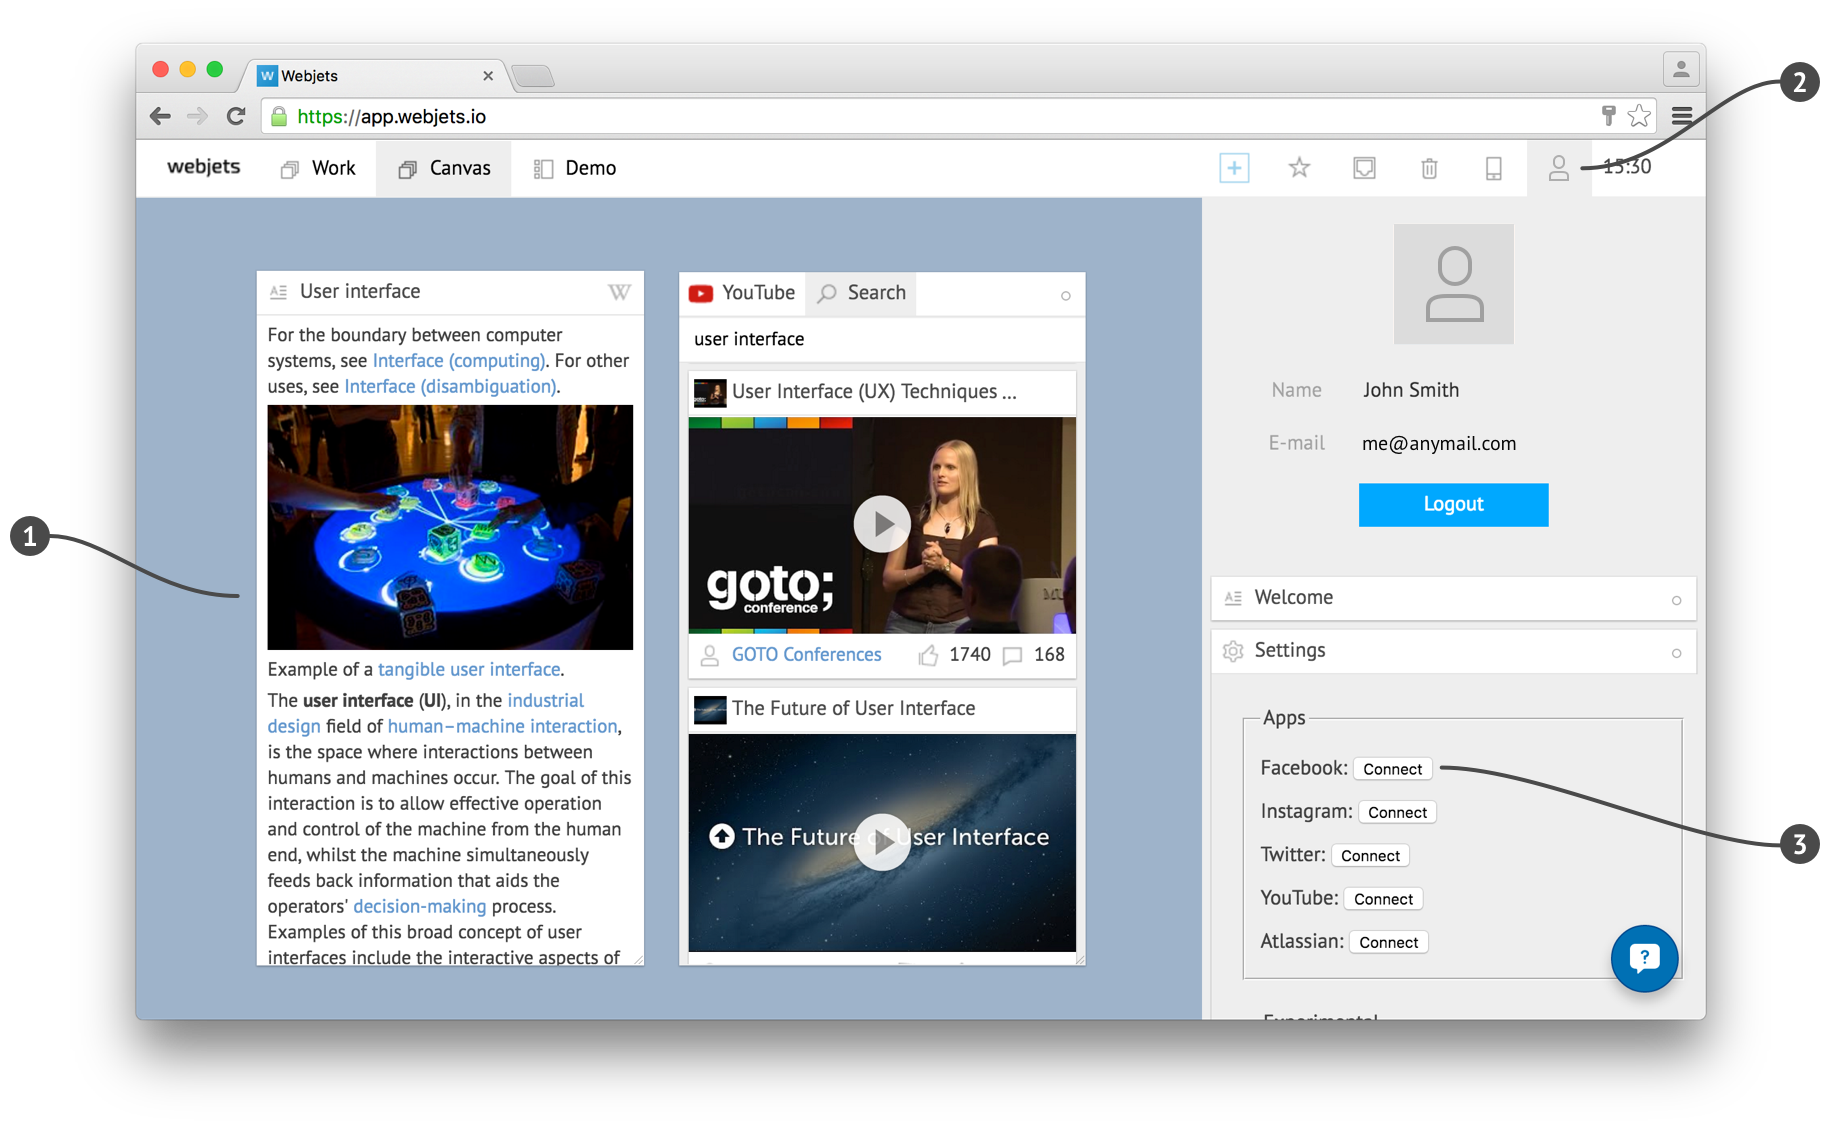Click the User Interface (UX) Techniques title

pos(874,392)
